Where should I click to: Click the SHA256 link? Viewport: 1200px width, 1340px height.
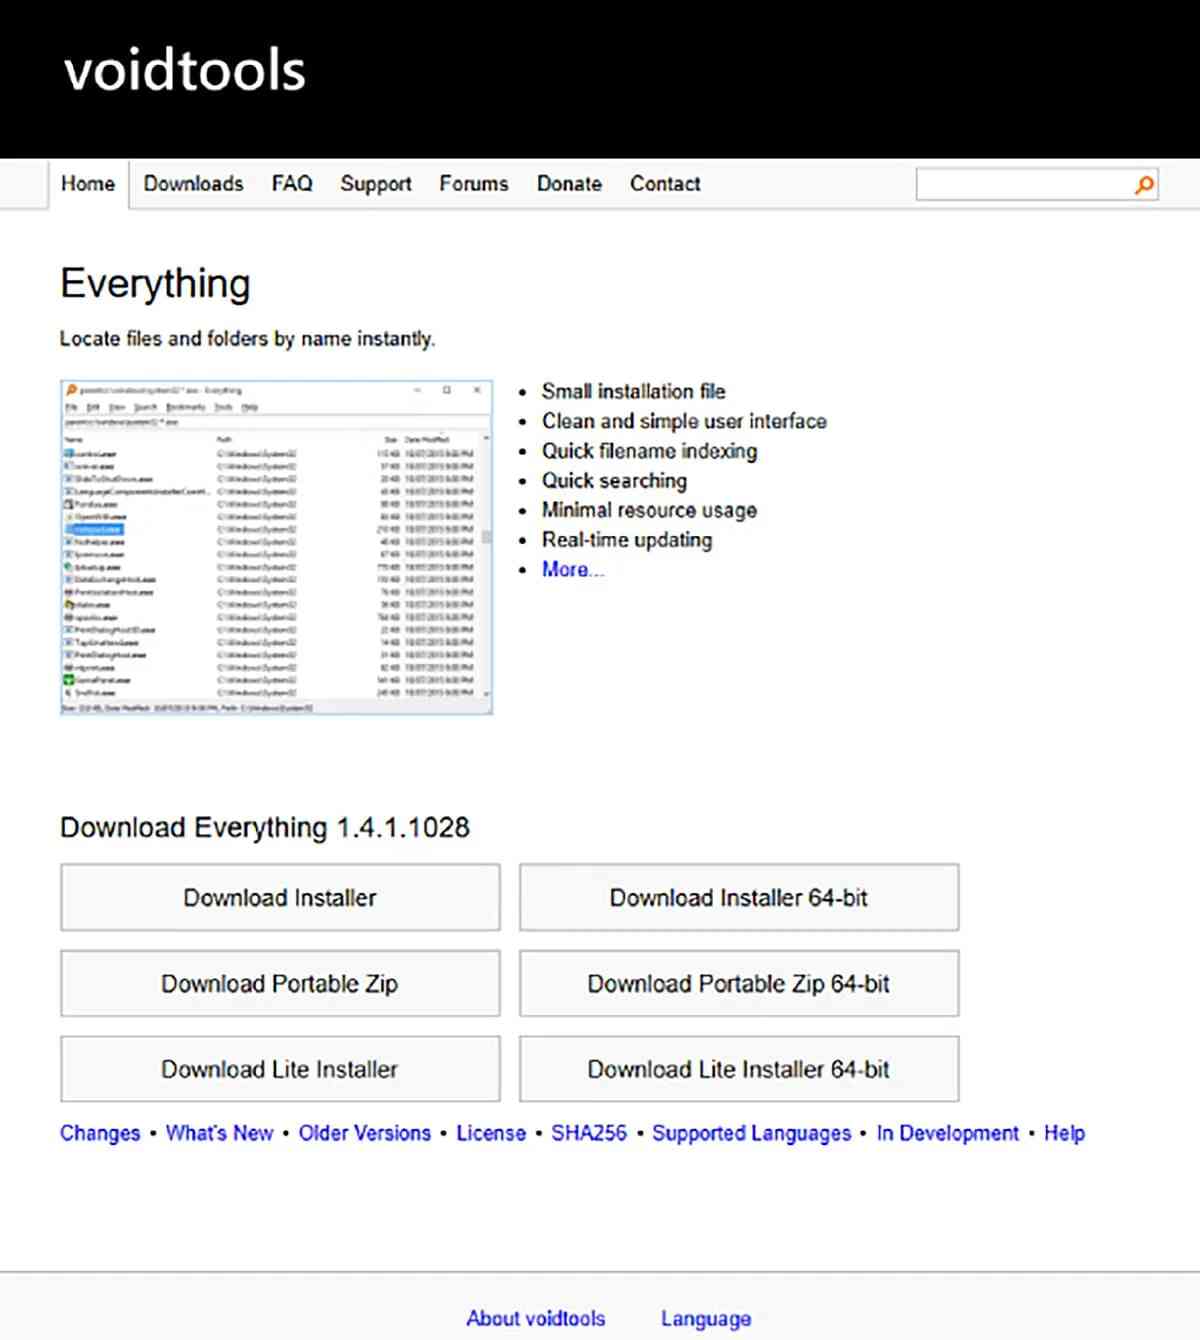[x=589, y=1133]
